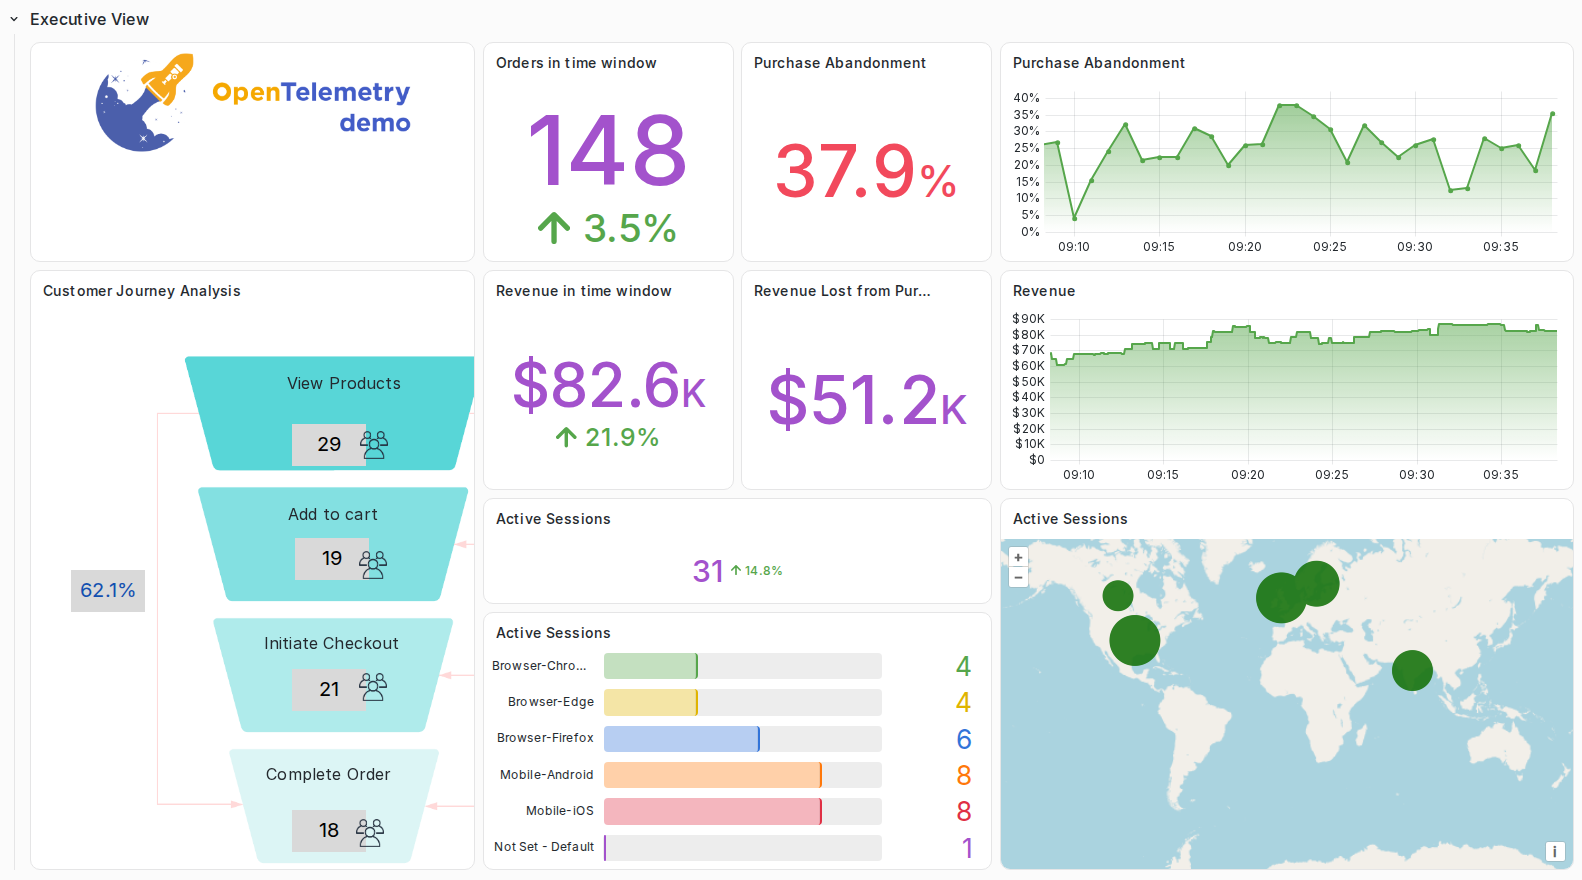Image resolution: width=1582 pixels, height=880 pixels.
Task: Click the people icon in View Products
Action: 374,444
